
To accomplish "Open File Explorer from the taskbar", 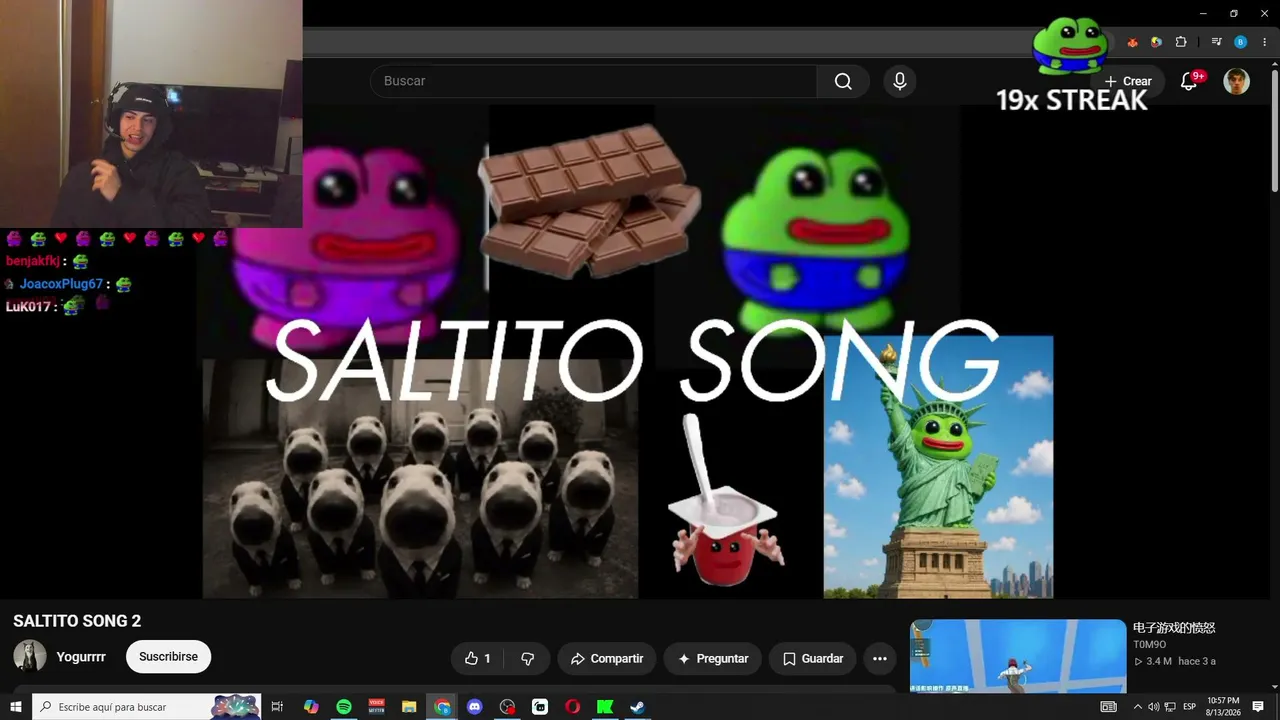I will click(409, 707).
